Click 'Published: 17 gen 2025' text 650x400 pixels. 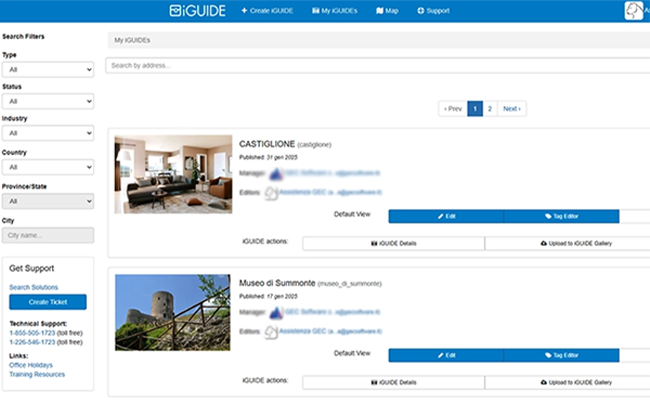tap(268, 296)
